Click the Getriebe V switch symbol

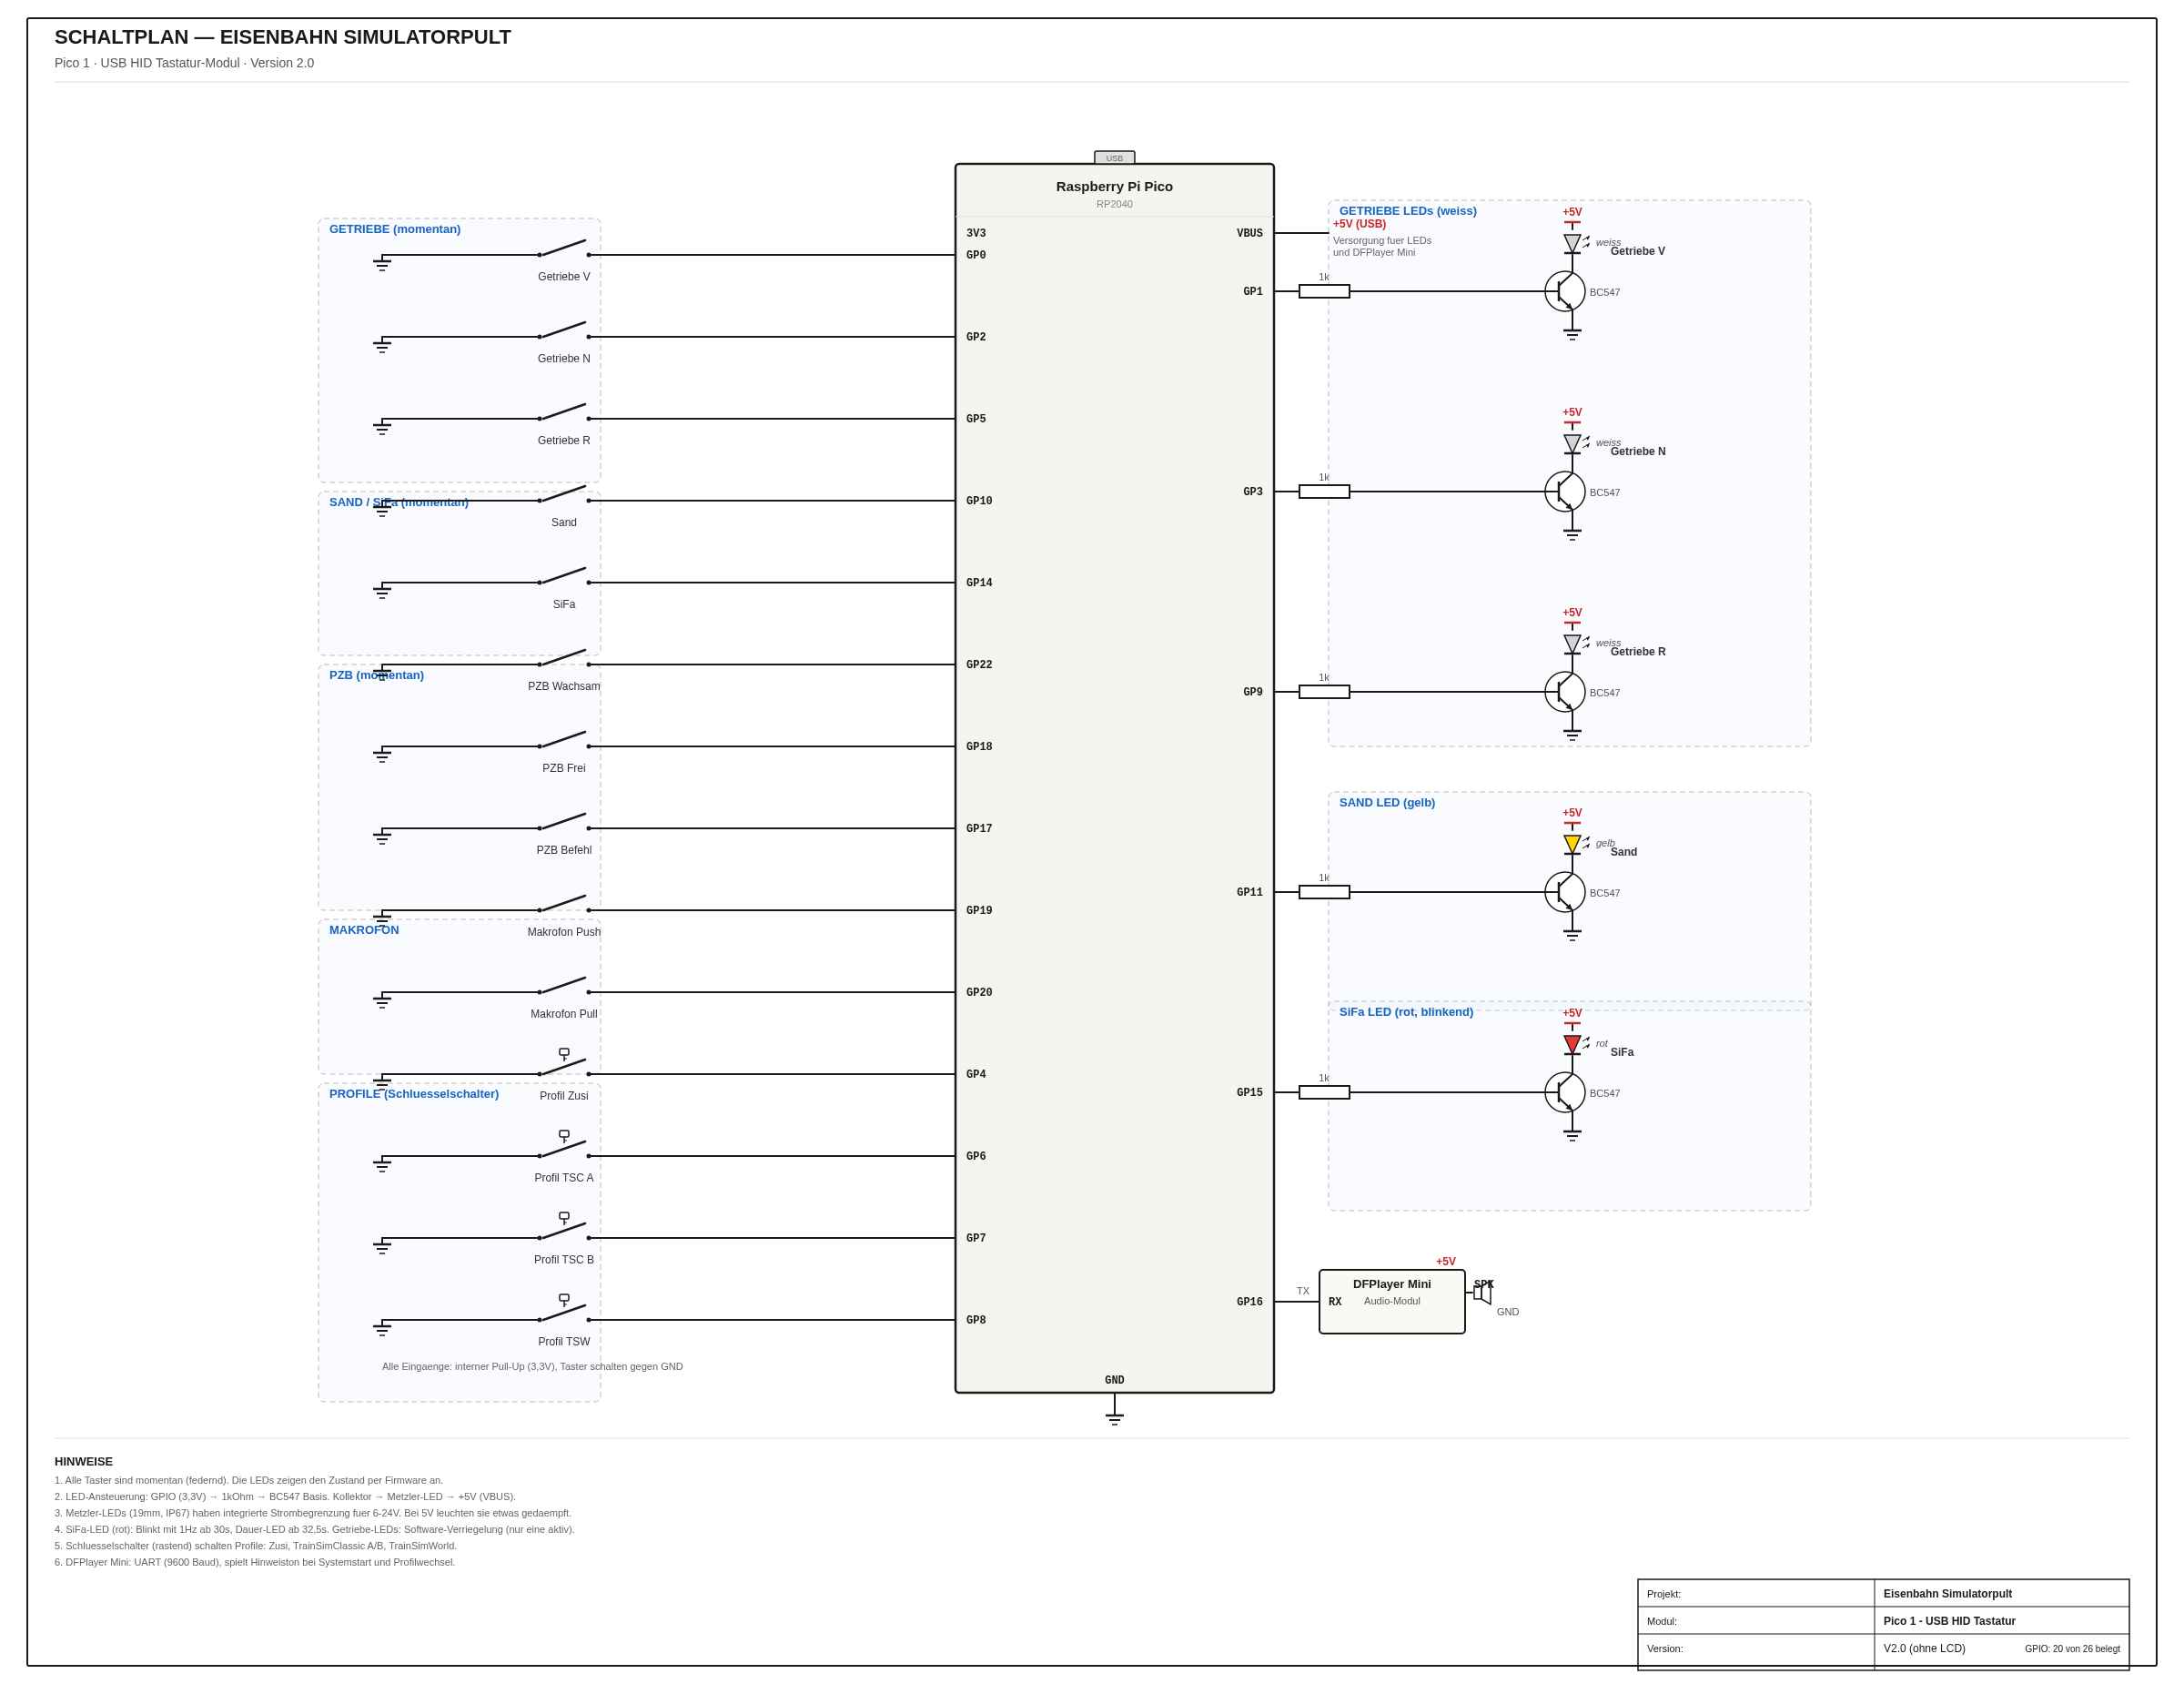pyautogui.click(x=564, y=248)
